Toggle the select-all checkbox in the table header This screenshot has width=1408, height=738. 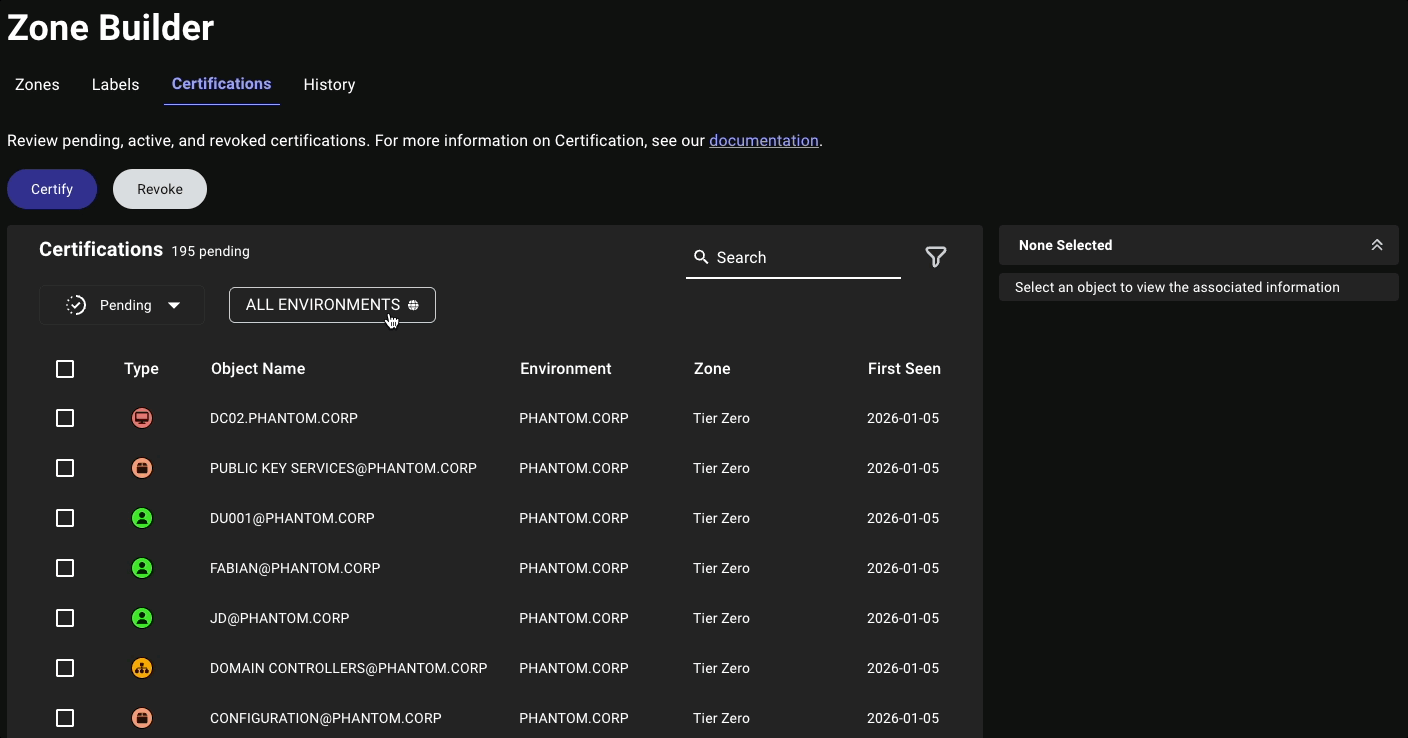pos(65,368)
